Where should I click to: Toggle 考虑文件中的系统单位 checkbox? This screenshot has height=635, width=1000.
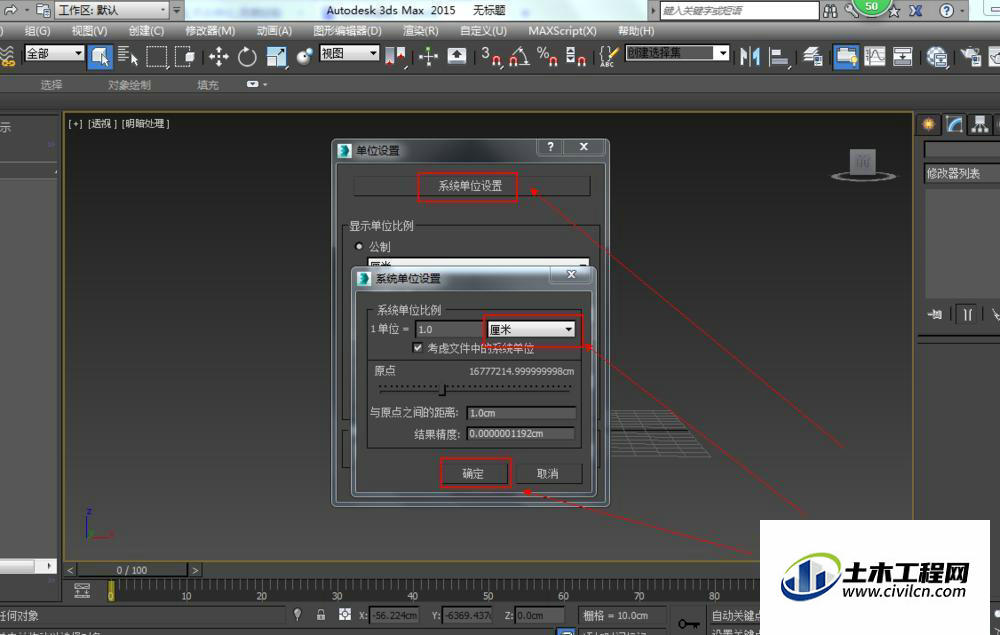point(417,347)
